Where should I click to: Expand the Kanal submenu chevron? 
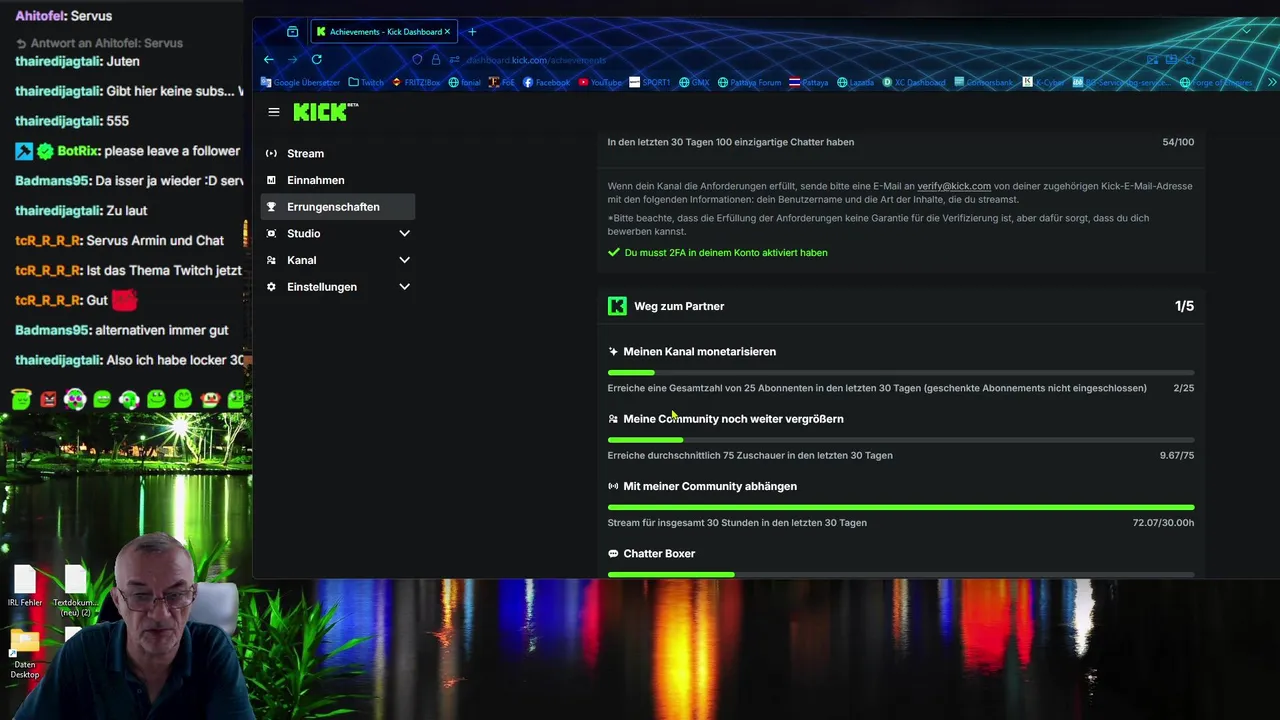point(404,260)
